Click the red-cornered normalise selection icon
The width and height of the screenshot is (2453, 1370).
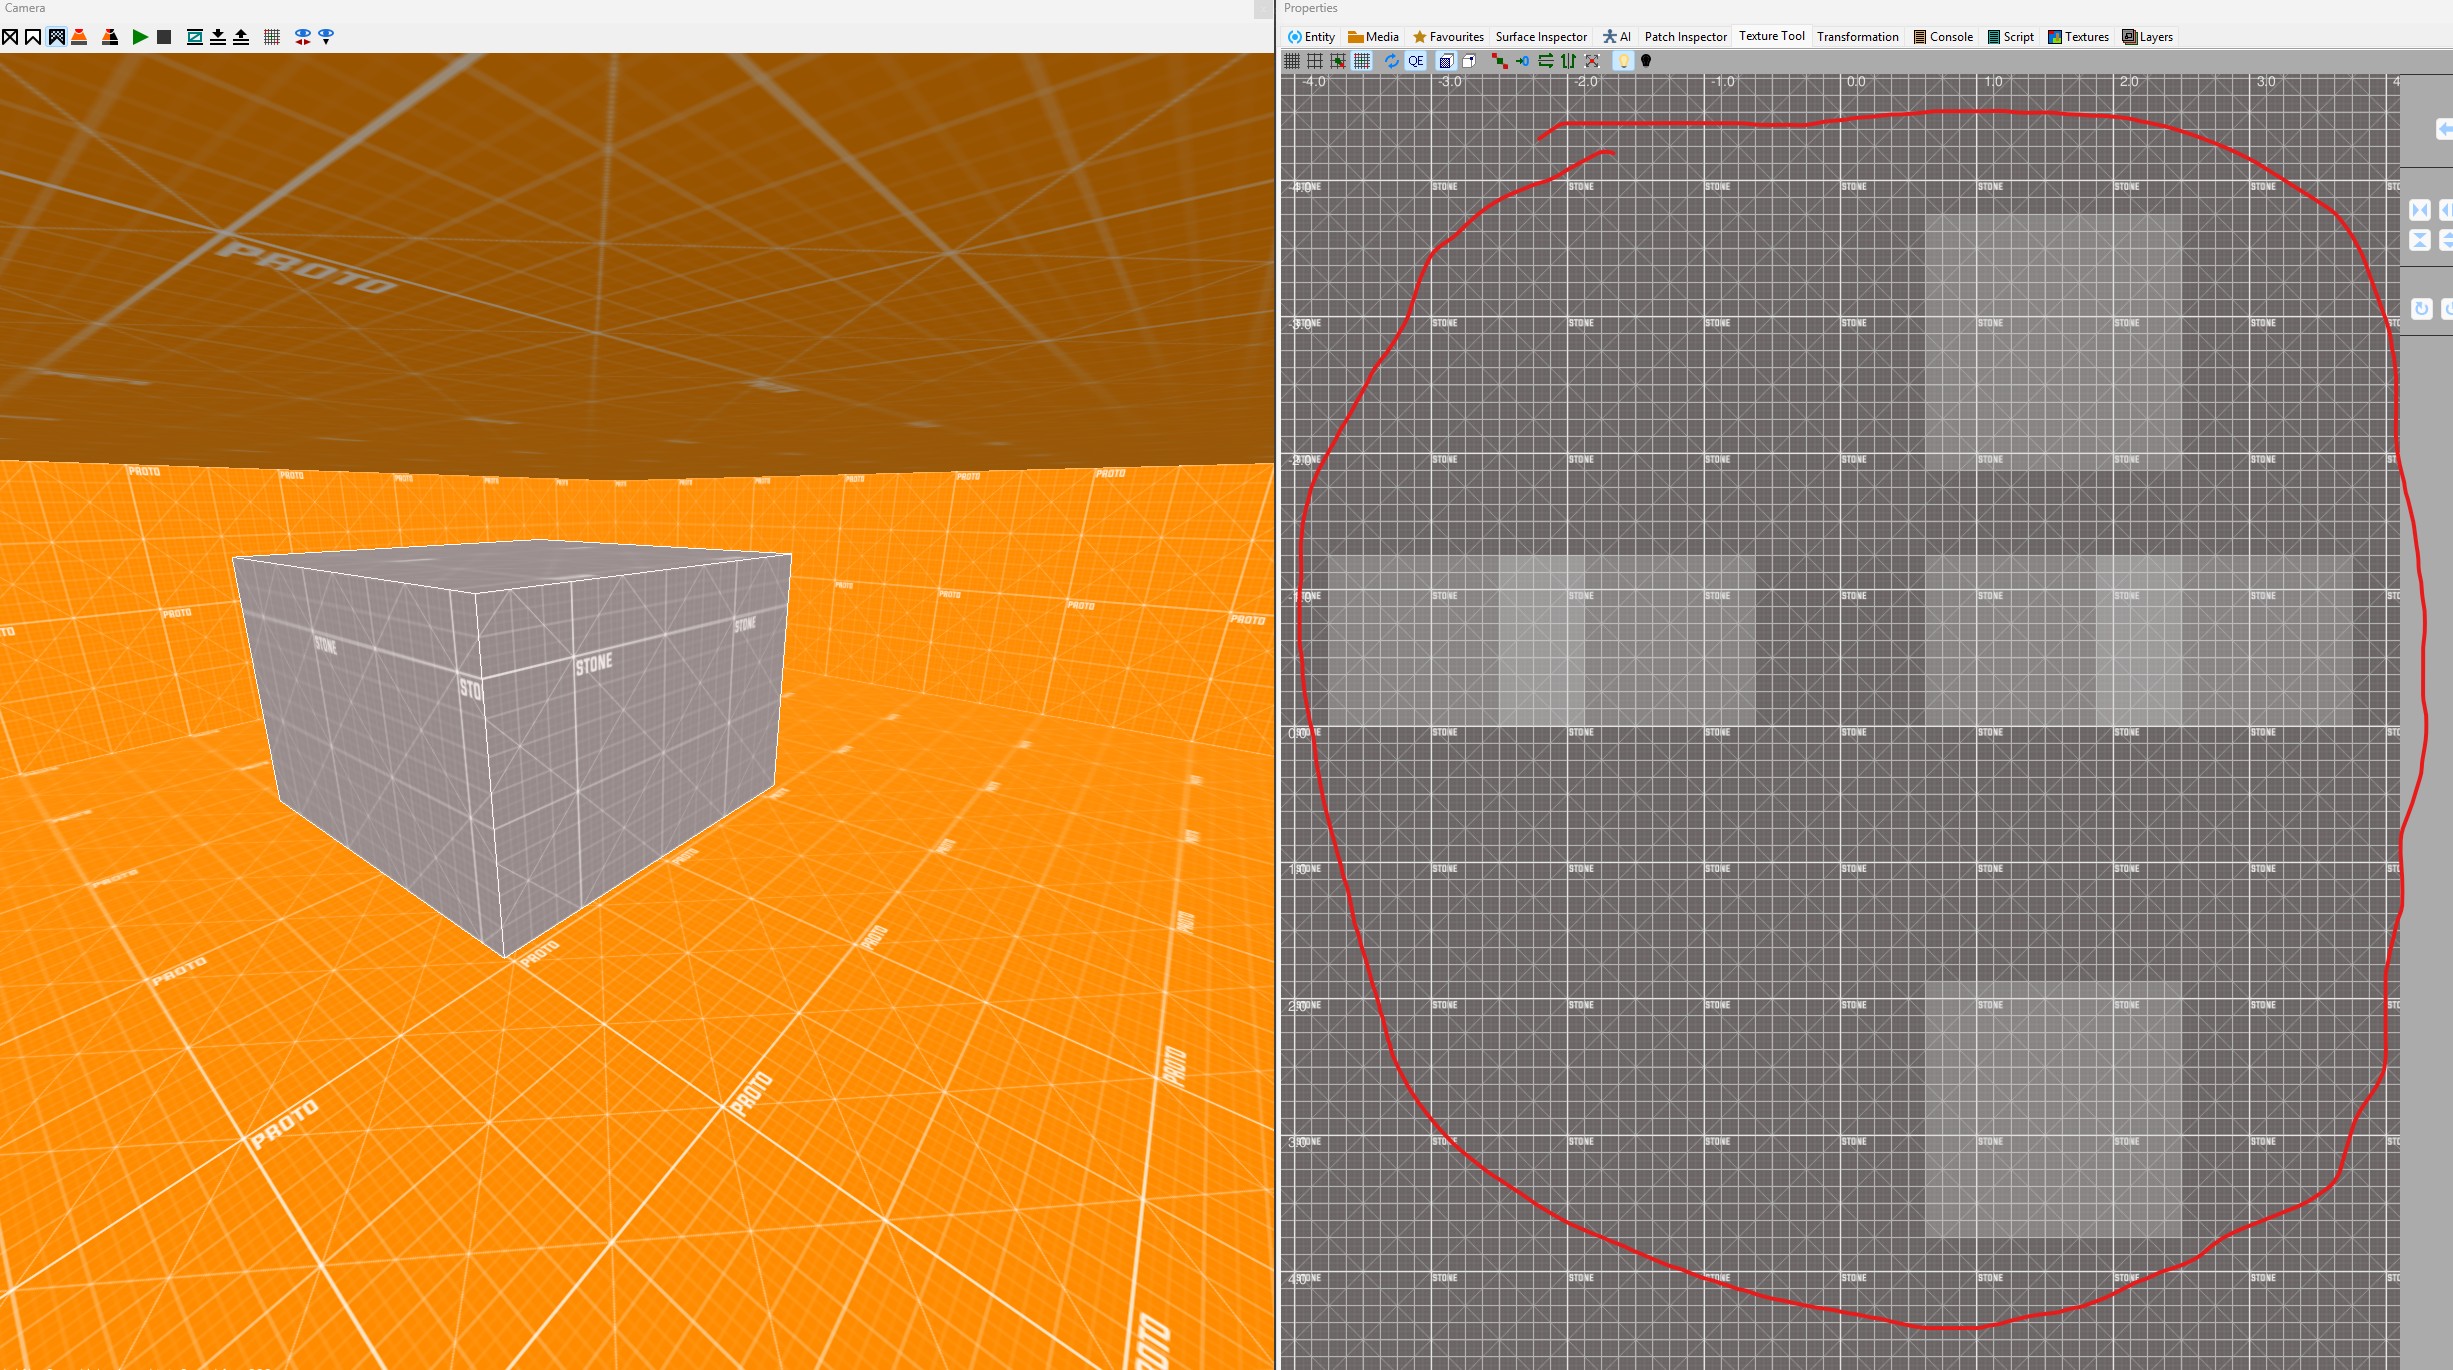point(1592,61)
